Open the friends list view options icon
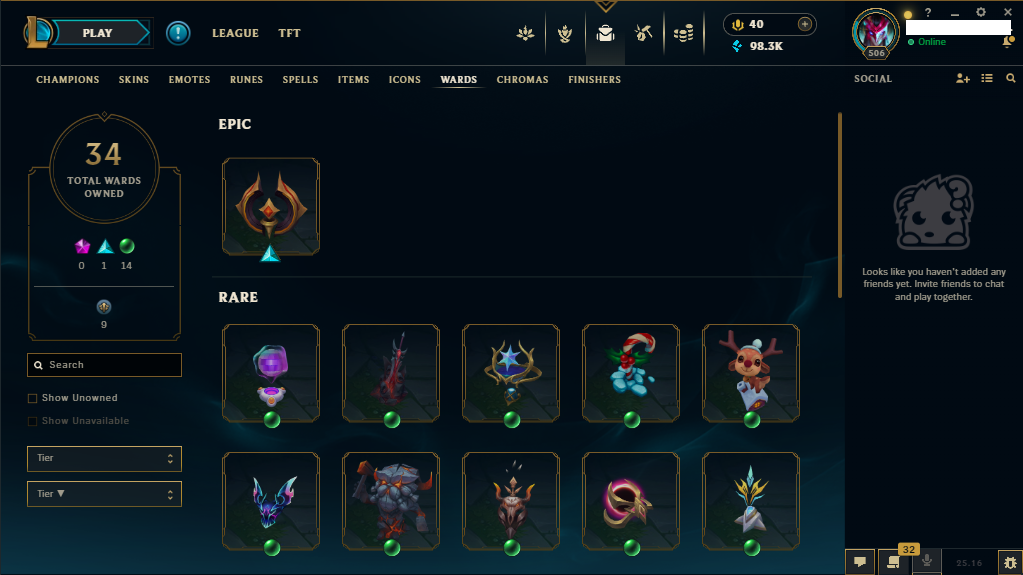The image size is (1023, 575). 986,78
